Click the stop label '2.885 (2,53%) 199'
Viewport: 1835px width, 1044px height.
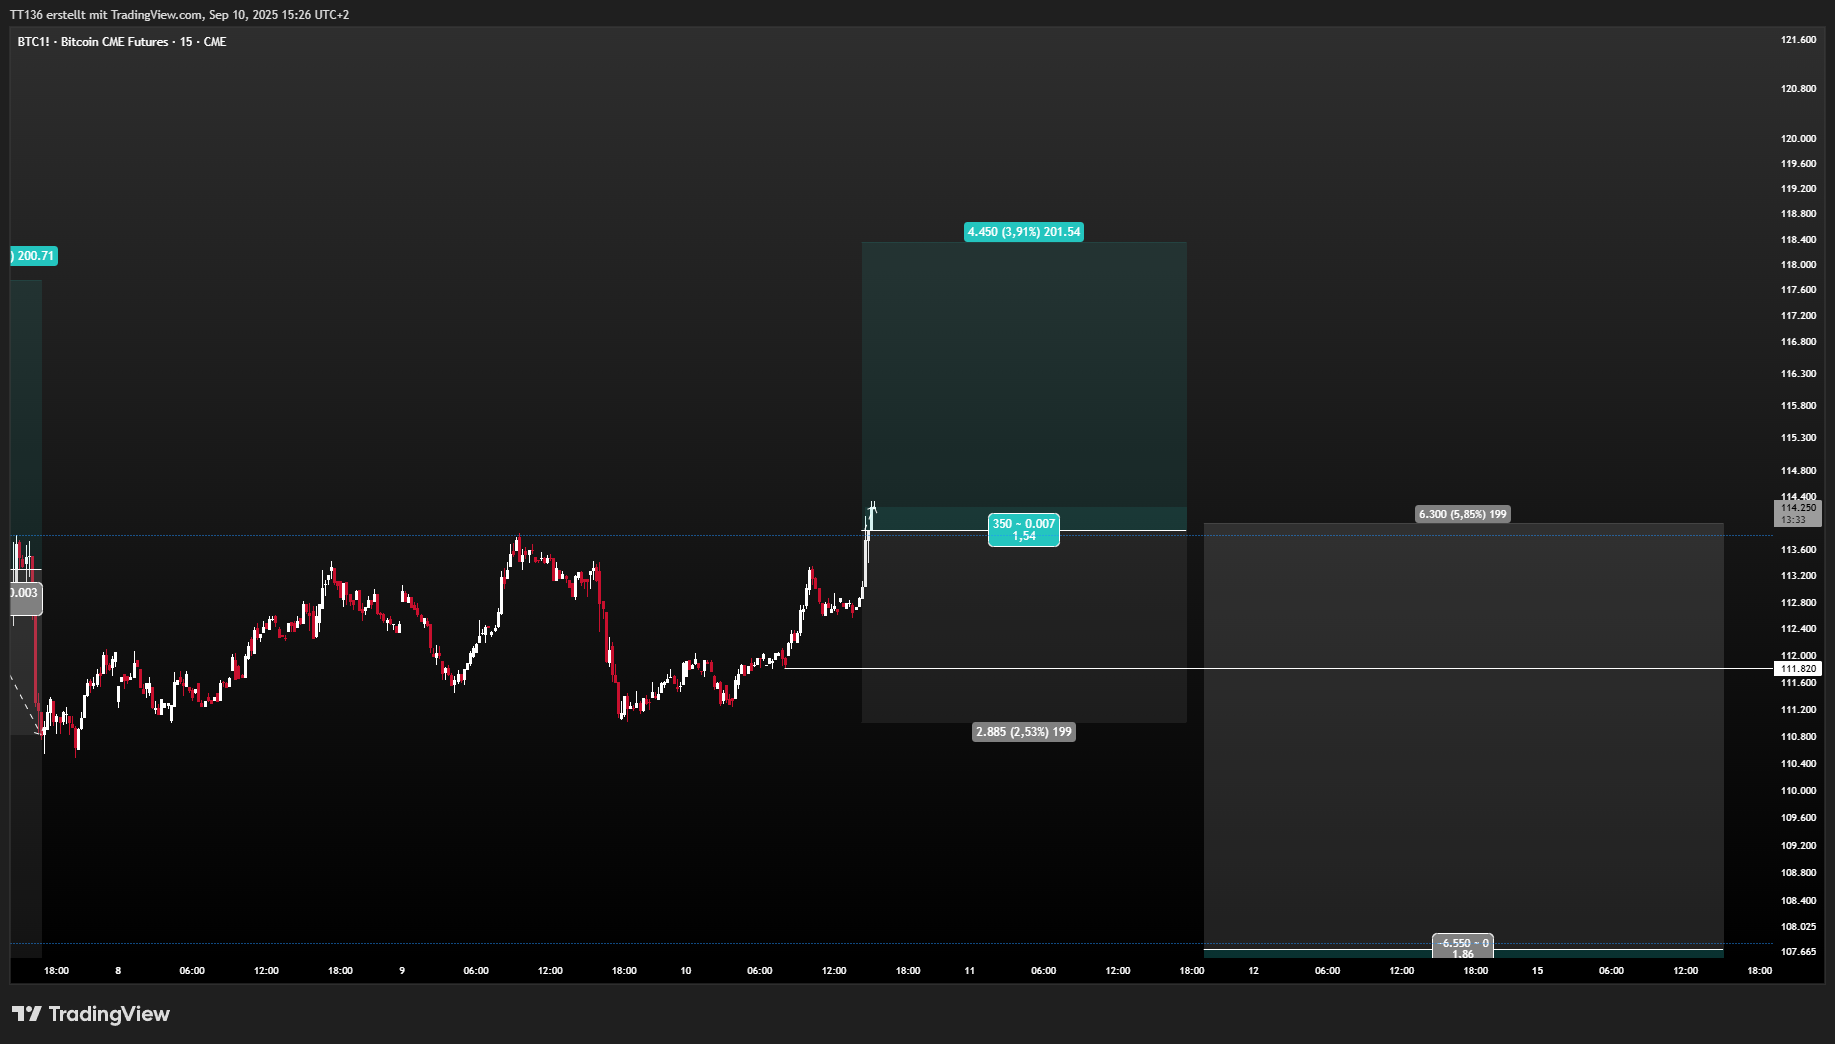[x=1024, y=732]
